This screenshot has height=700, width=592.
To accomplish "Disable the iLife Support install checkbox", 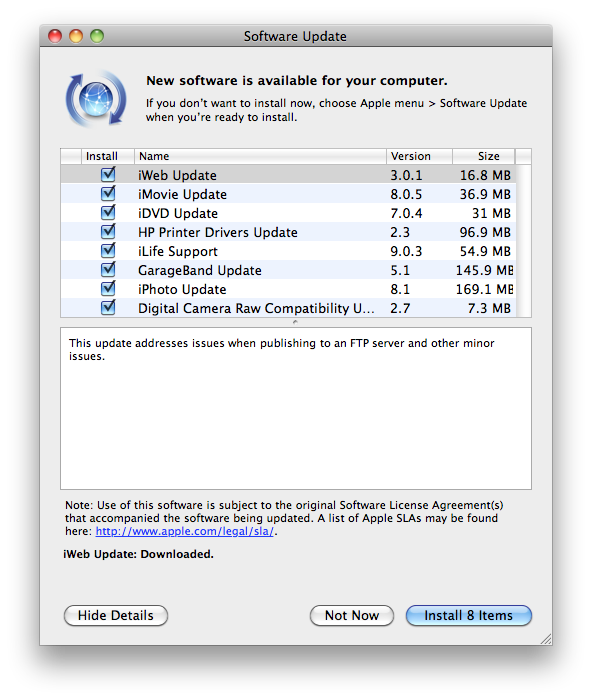I will coord(108,250).
